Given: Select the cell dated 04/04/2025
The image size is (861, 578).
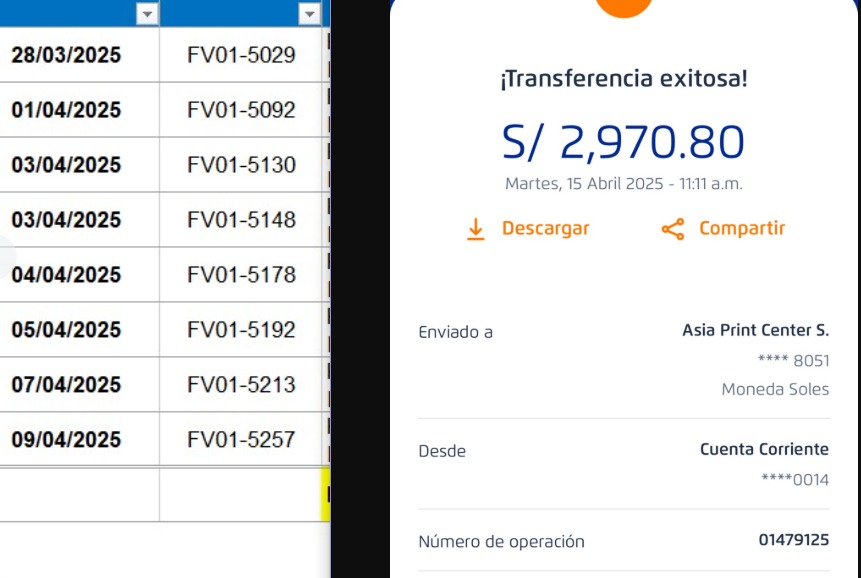Looking at the screenshot, I should (x=66, y=275).
